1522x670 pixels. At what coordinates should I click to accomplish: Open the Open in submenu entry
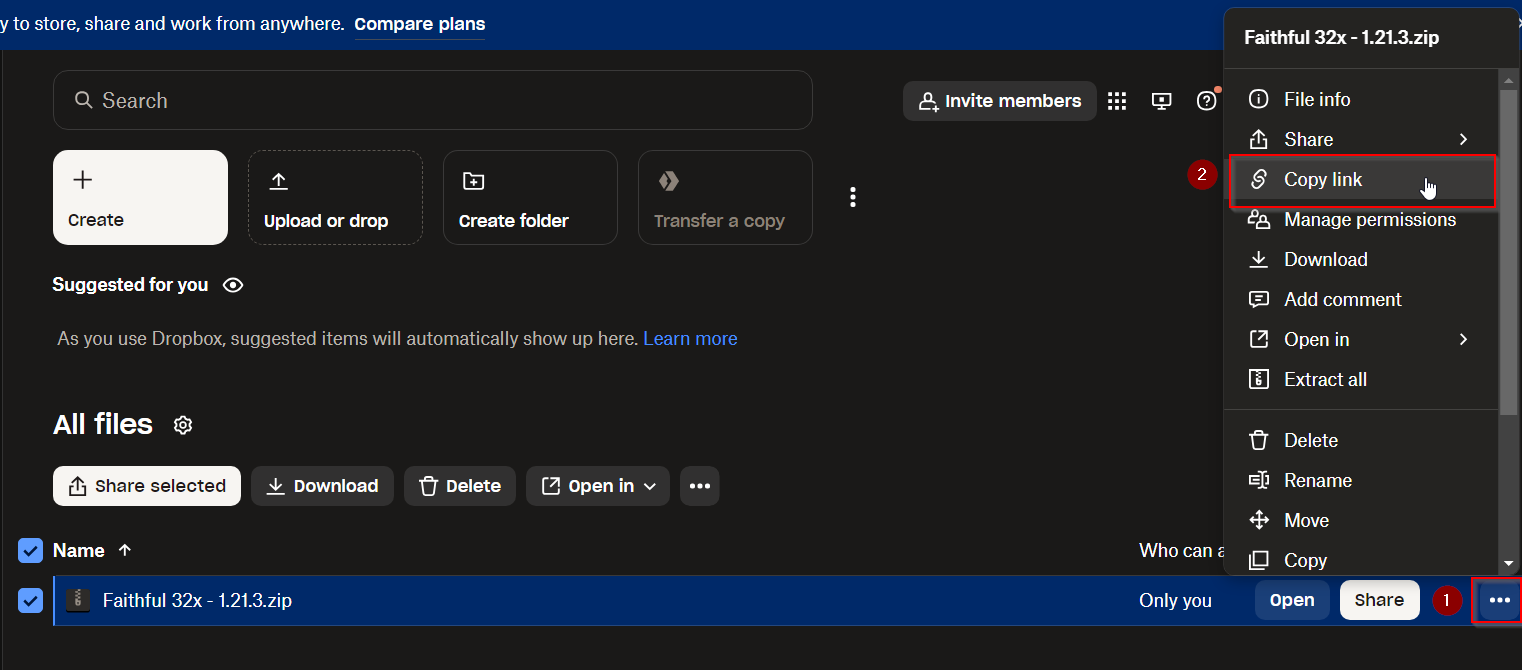pyautogui.click(x=1361, y=339)
